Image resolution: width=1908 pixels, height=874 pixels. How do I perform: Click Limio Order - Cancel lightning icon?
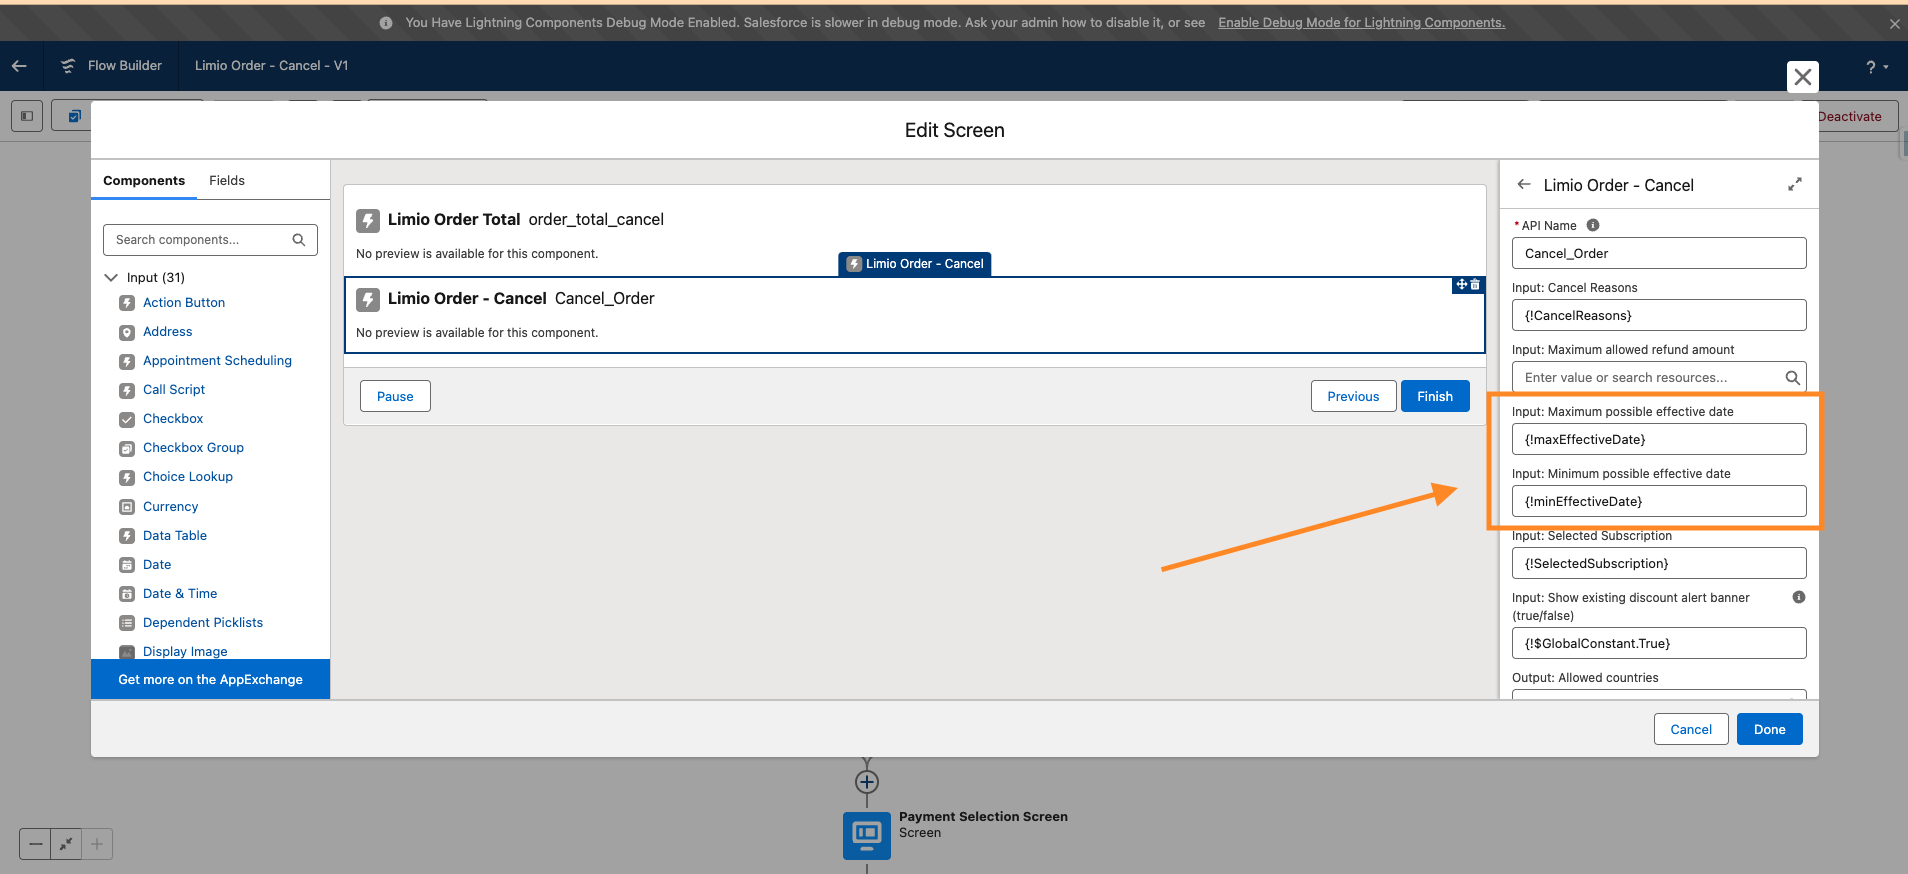(368, 299)
